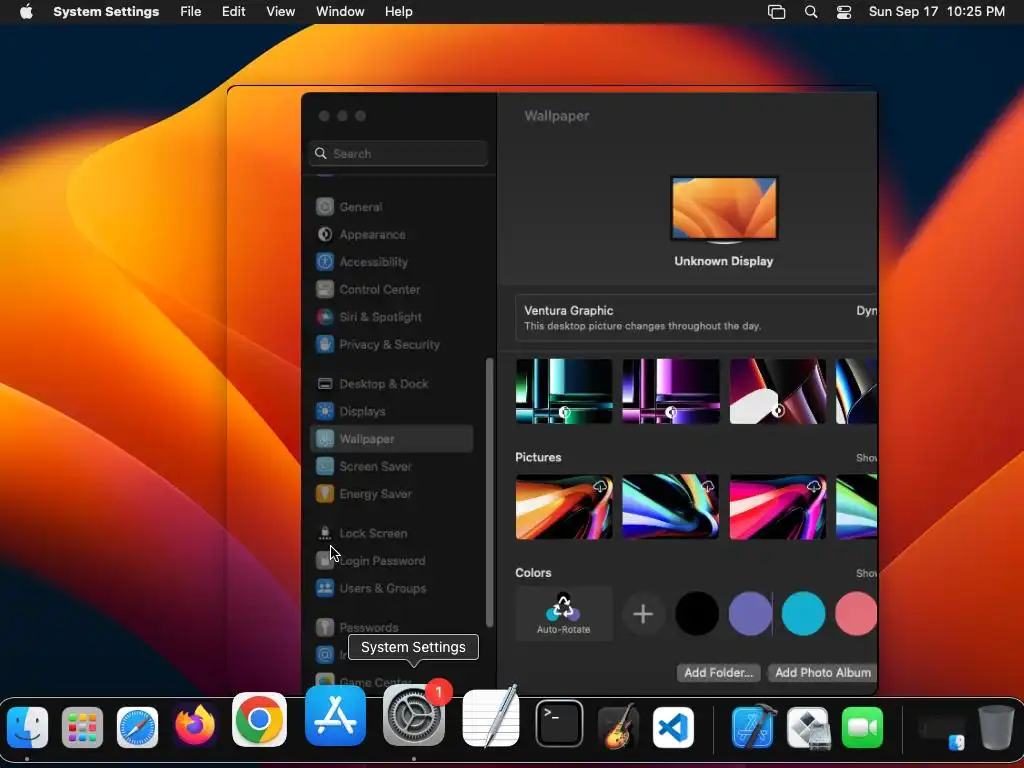
Task: Click the Stage Manager menu bar icon
Action: (x=776, y=12)
